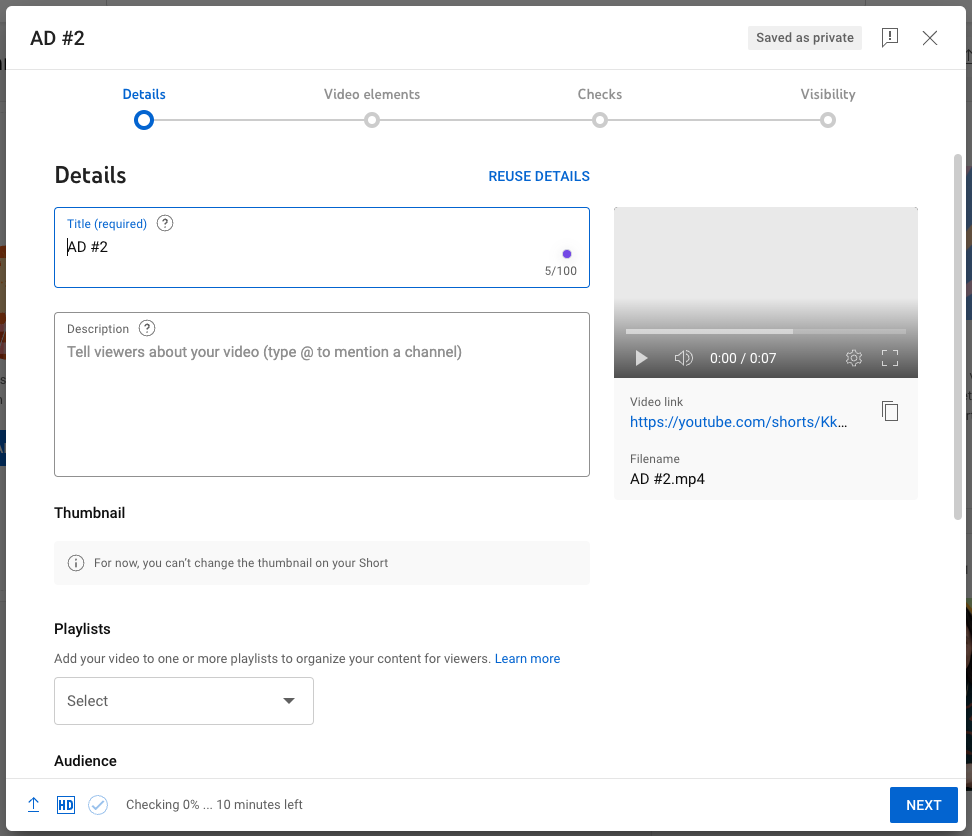The width and height of the screenshot is (972, 836).
Task: Click the upload arrow status icon
Action: tap(33, 804)
